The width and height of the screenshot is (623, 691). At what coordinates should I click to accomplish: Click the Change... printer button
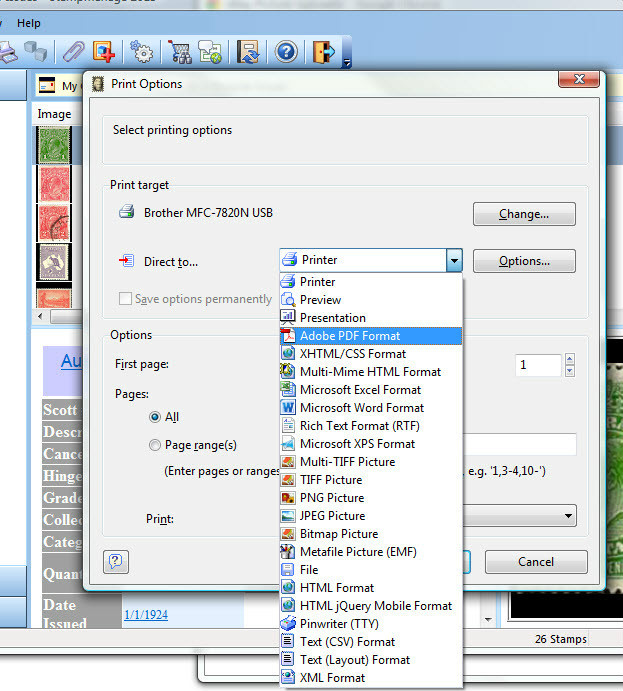pyautogui.click(x=524, y=214)
